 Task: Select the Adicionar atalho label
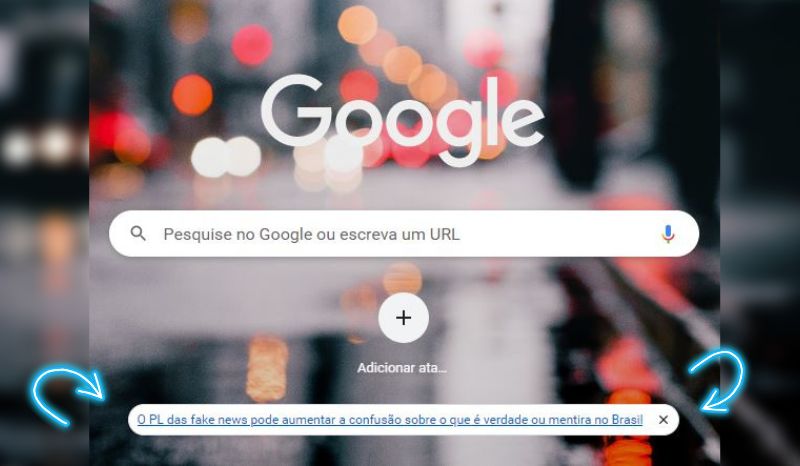(402, 368)
